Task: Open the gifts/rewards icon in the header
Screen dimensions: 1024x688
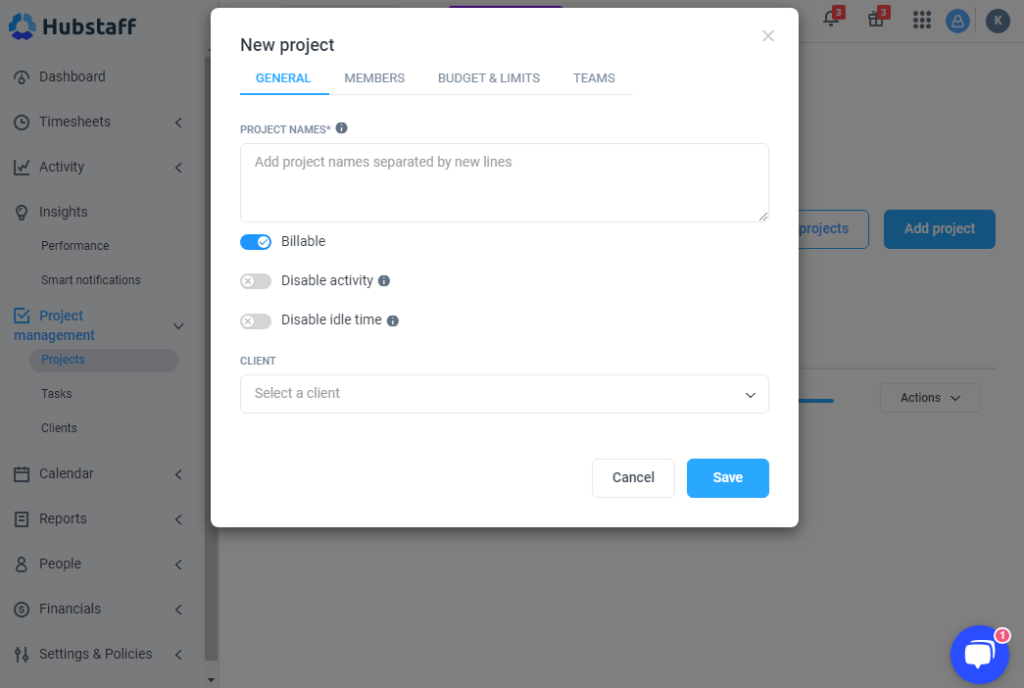Action: (876, 19)
